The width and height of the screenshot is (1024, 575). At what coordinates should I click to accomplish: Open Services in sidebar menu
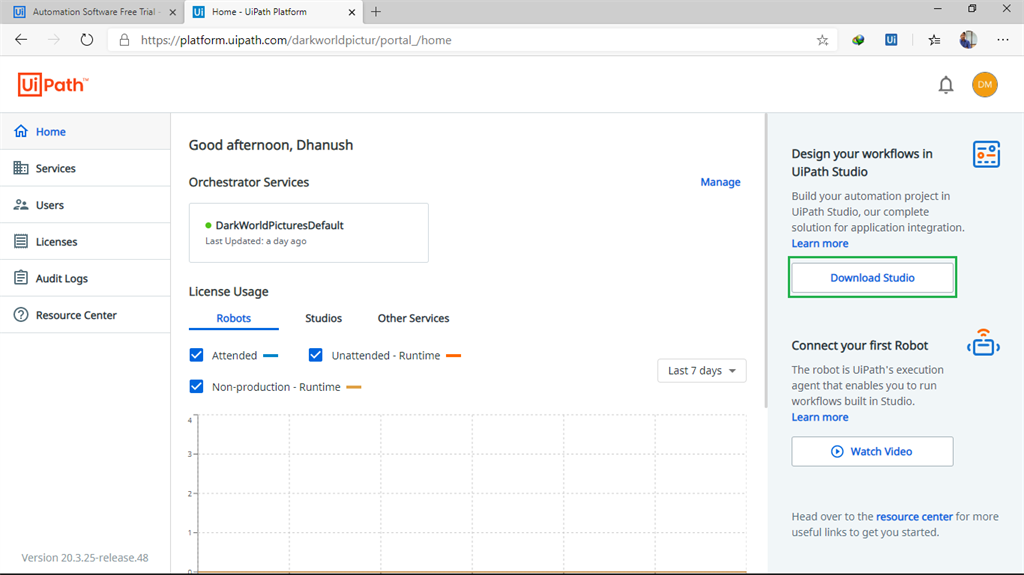pyautogui.click(x=85, y=168)
